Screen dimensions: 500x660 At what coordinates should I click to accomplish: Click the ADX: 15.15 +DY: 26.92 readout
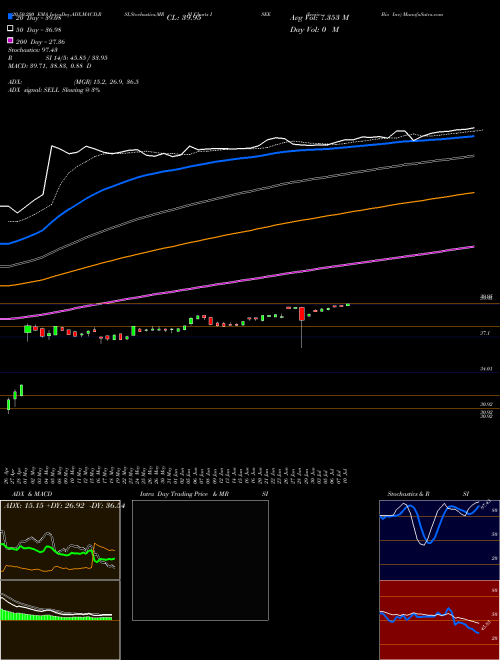[63, 506]
